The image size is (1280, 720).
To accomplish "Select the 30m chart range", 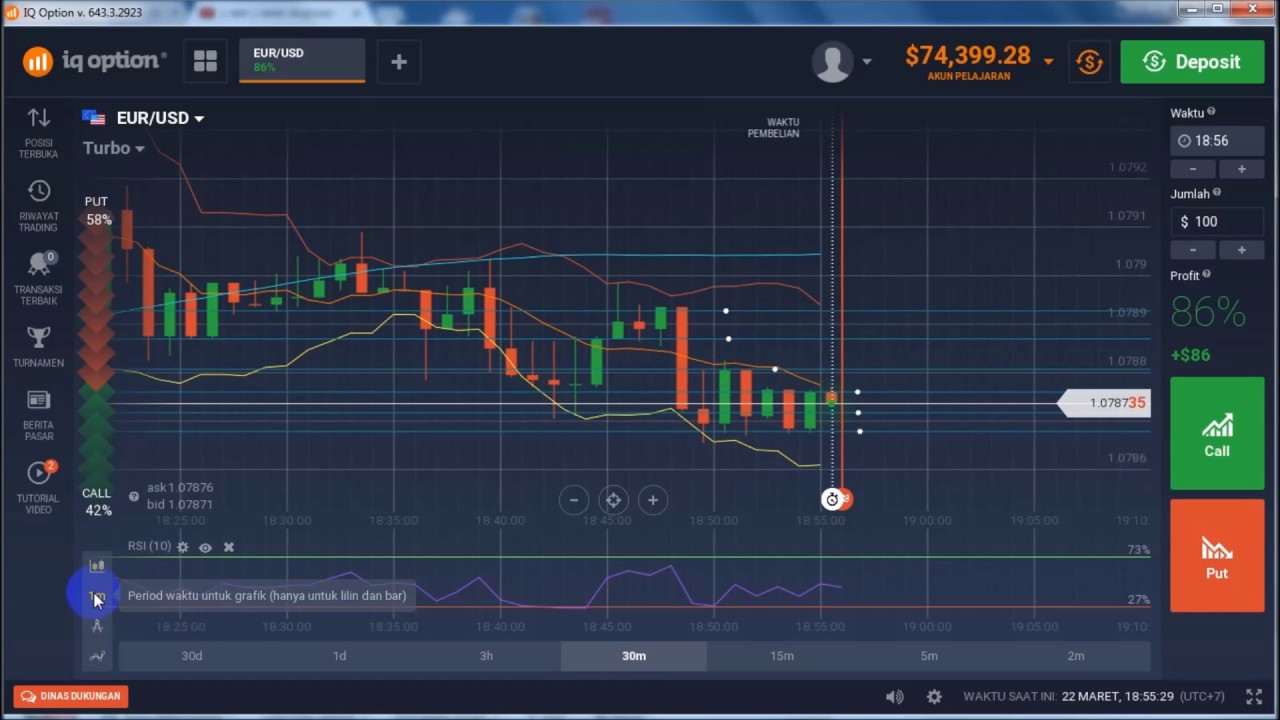I will point(634,656).
